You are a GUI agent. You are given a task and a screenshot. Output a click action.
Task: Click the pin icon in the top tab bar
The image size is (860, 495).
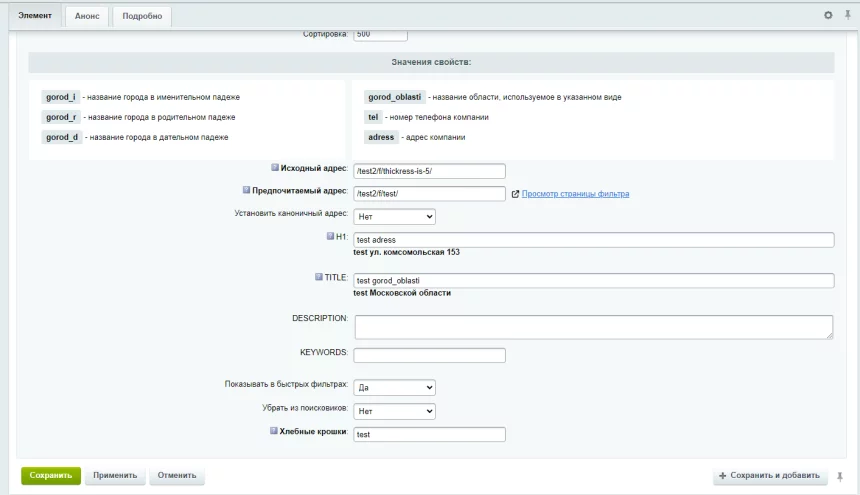[x=844, y=16]
